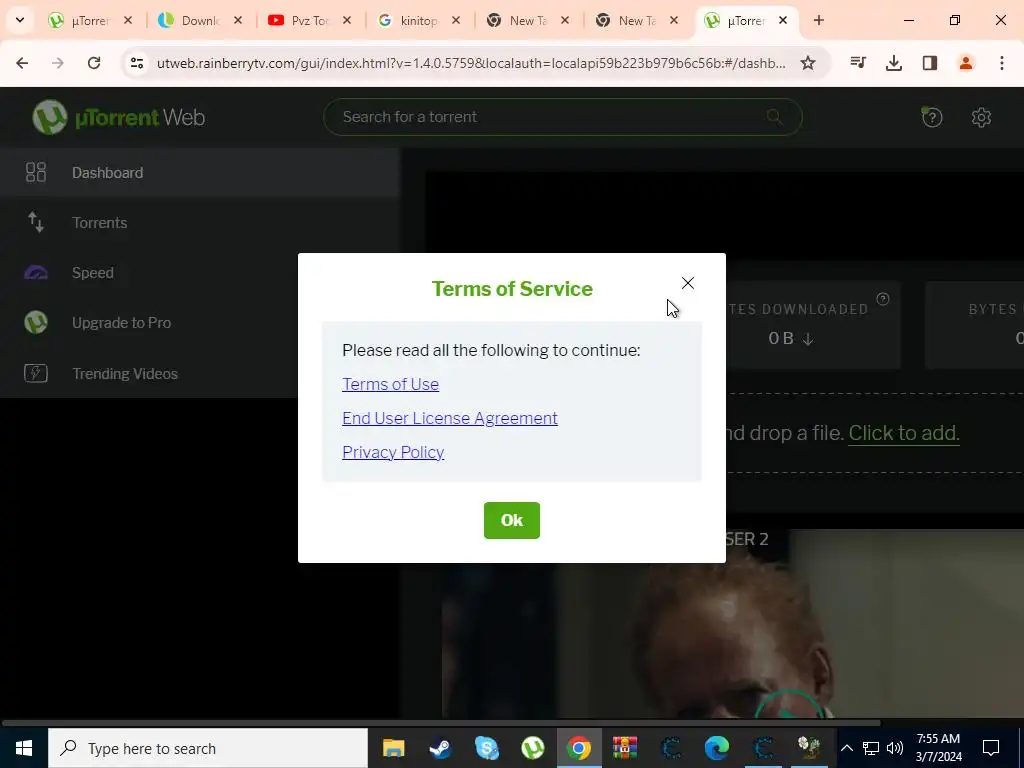Click the Torrents up-down arrows icon
The image size is (1024, 768).
36,223
